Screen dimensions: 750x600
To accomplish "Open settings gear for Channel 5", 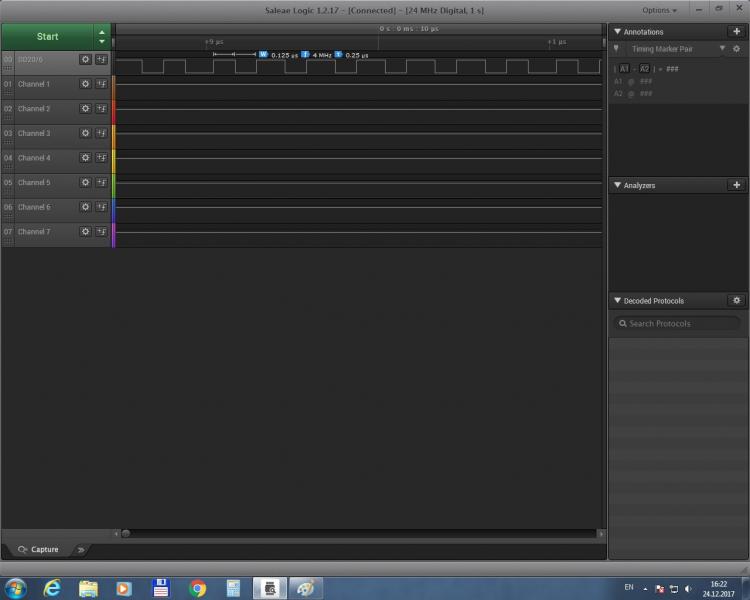I will click(85, 183).
